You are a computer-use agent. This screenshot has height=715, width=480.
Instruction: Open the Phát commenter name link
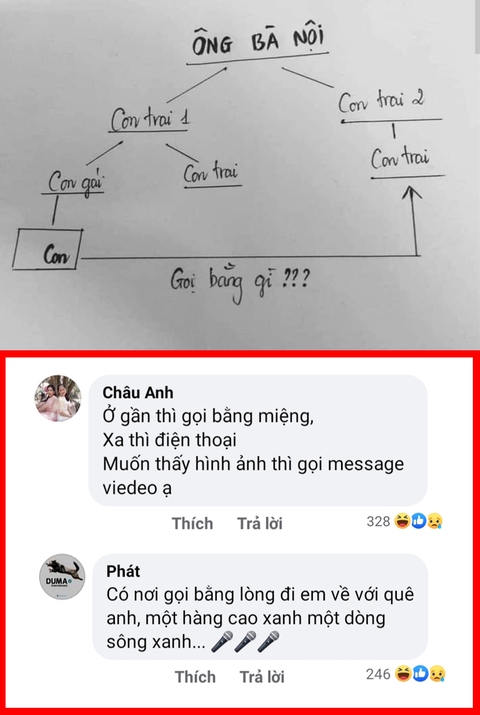coord(123,571)
